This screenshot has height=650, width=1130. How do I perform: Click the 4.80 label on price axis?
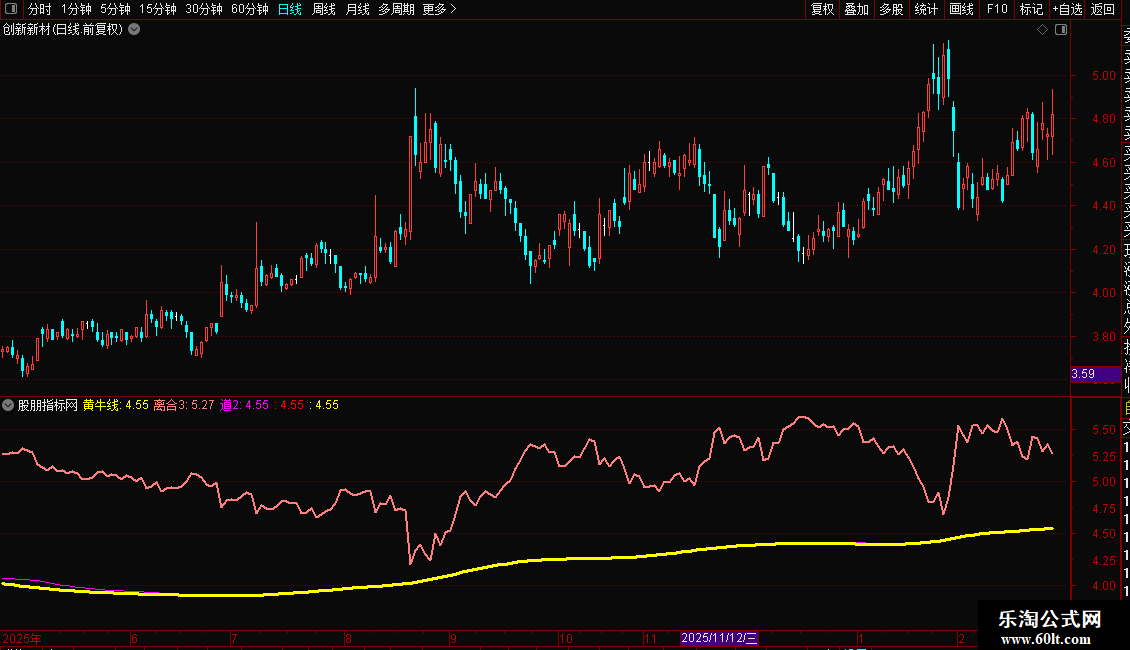1103,119
